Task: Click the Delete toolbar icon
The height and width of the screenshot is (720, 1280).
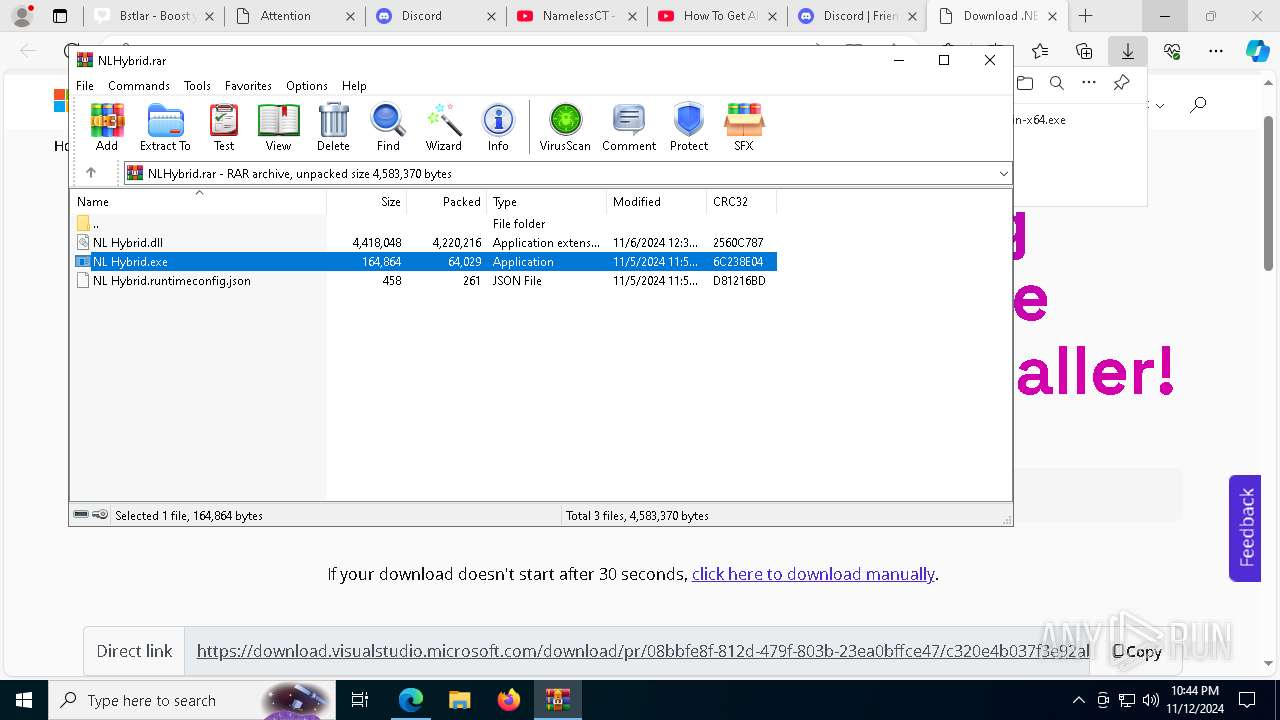Action: tap(333, 127)
